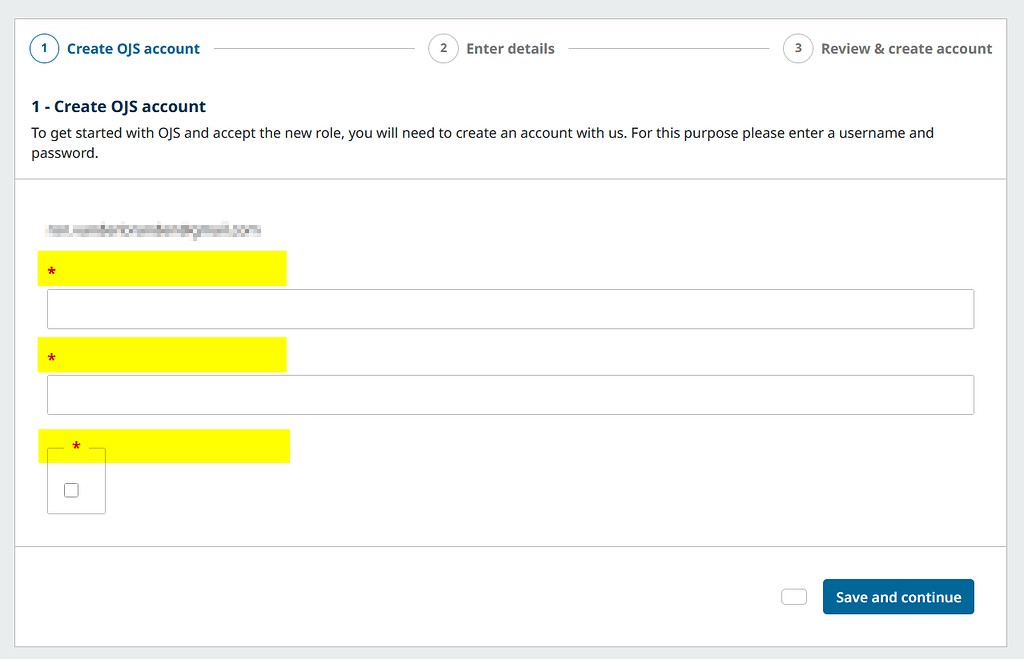Click the 'Create OJS account' step label
The height and width of the screenshot is (659, 1024).
coord(133,48)
